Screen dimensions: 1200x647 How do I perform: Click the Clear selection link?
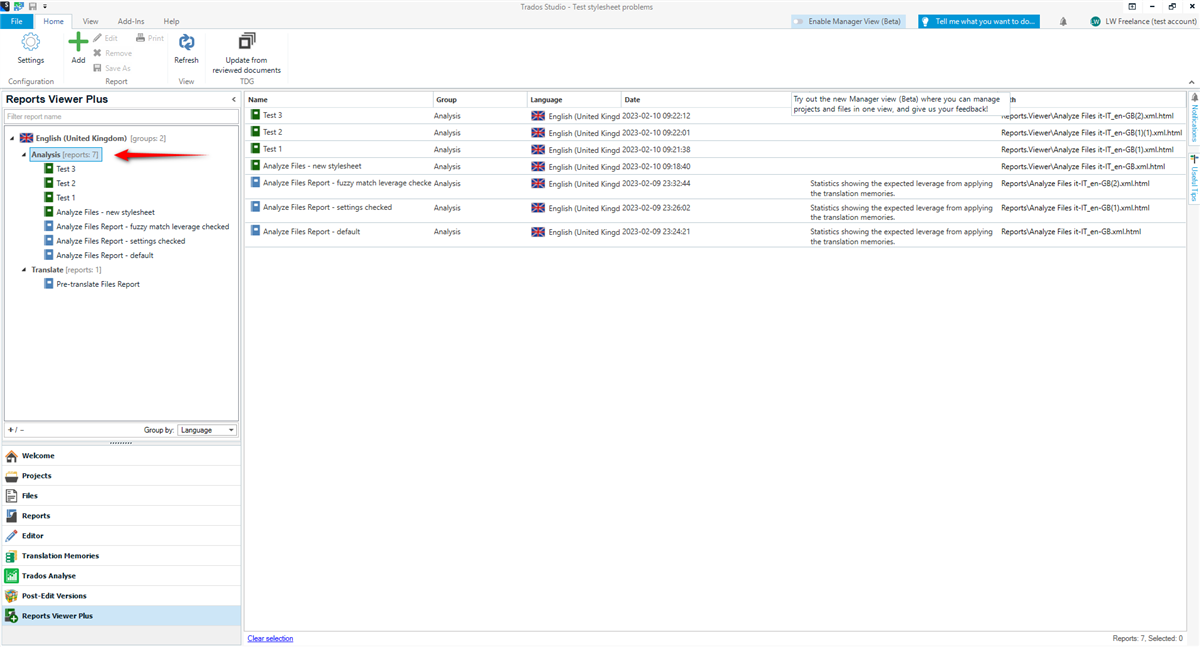point(269,638)
